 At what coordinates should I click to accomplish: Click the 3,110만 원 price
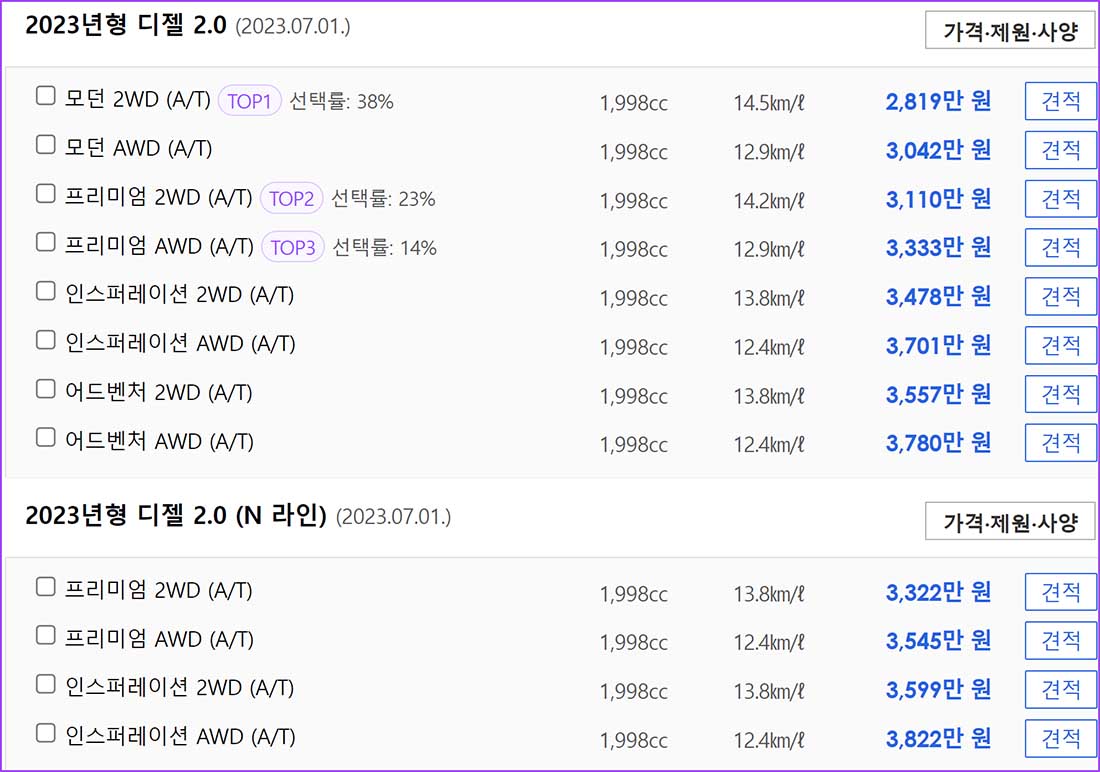938,199
